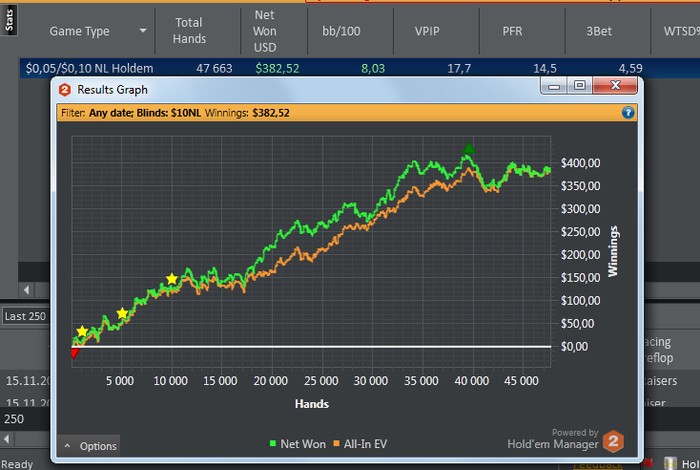Click the Hold'em Manager 2 logo badge
700x470 pixels.
(x=613, y=441)
